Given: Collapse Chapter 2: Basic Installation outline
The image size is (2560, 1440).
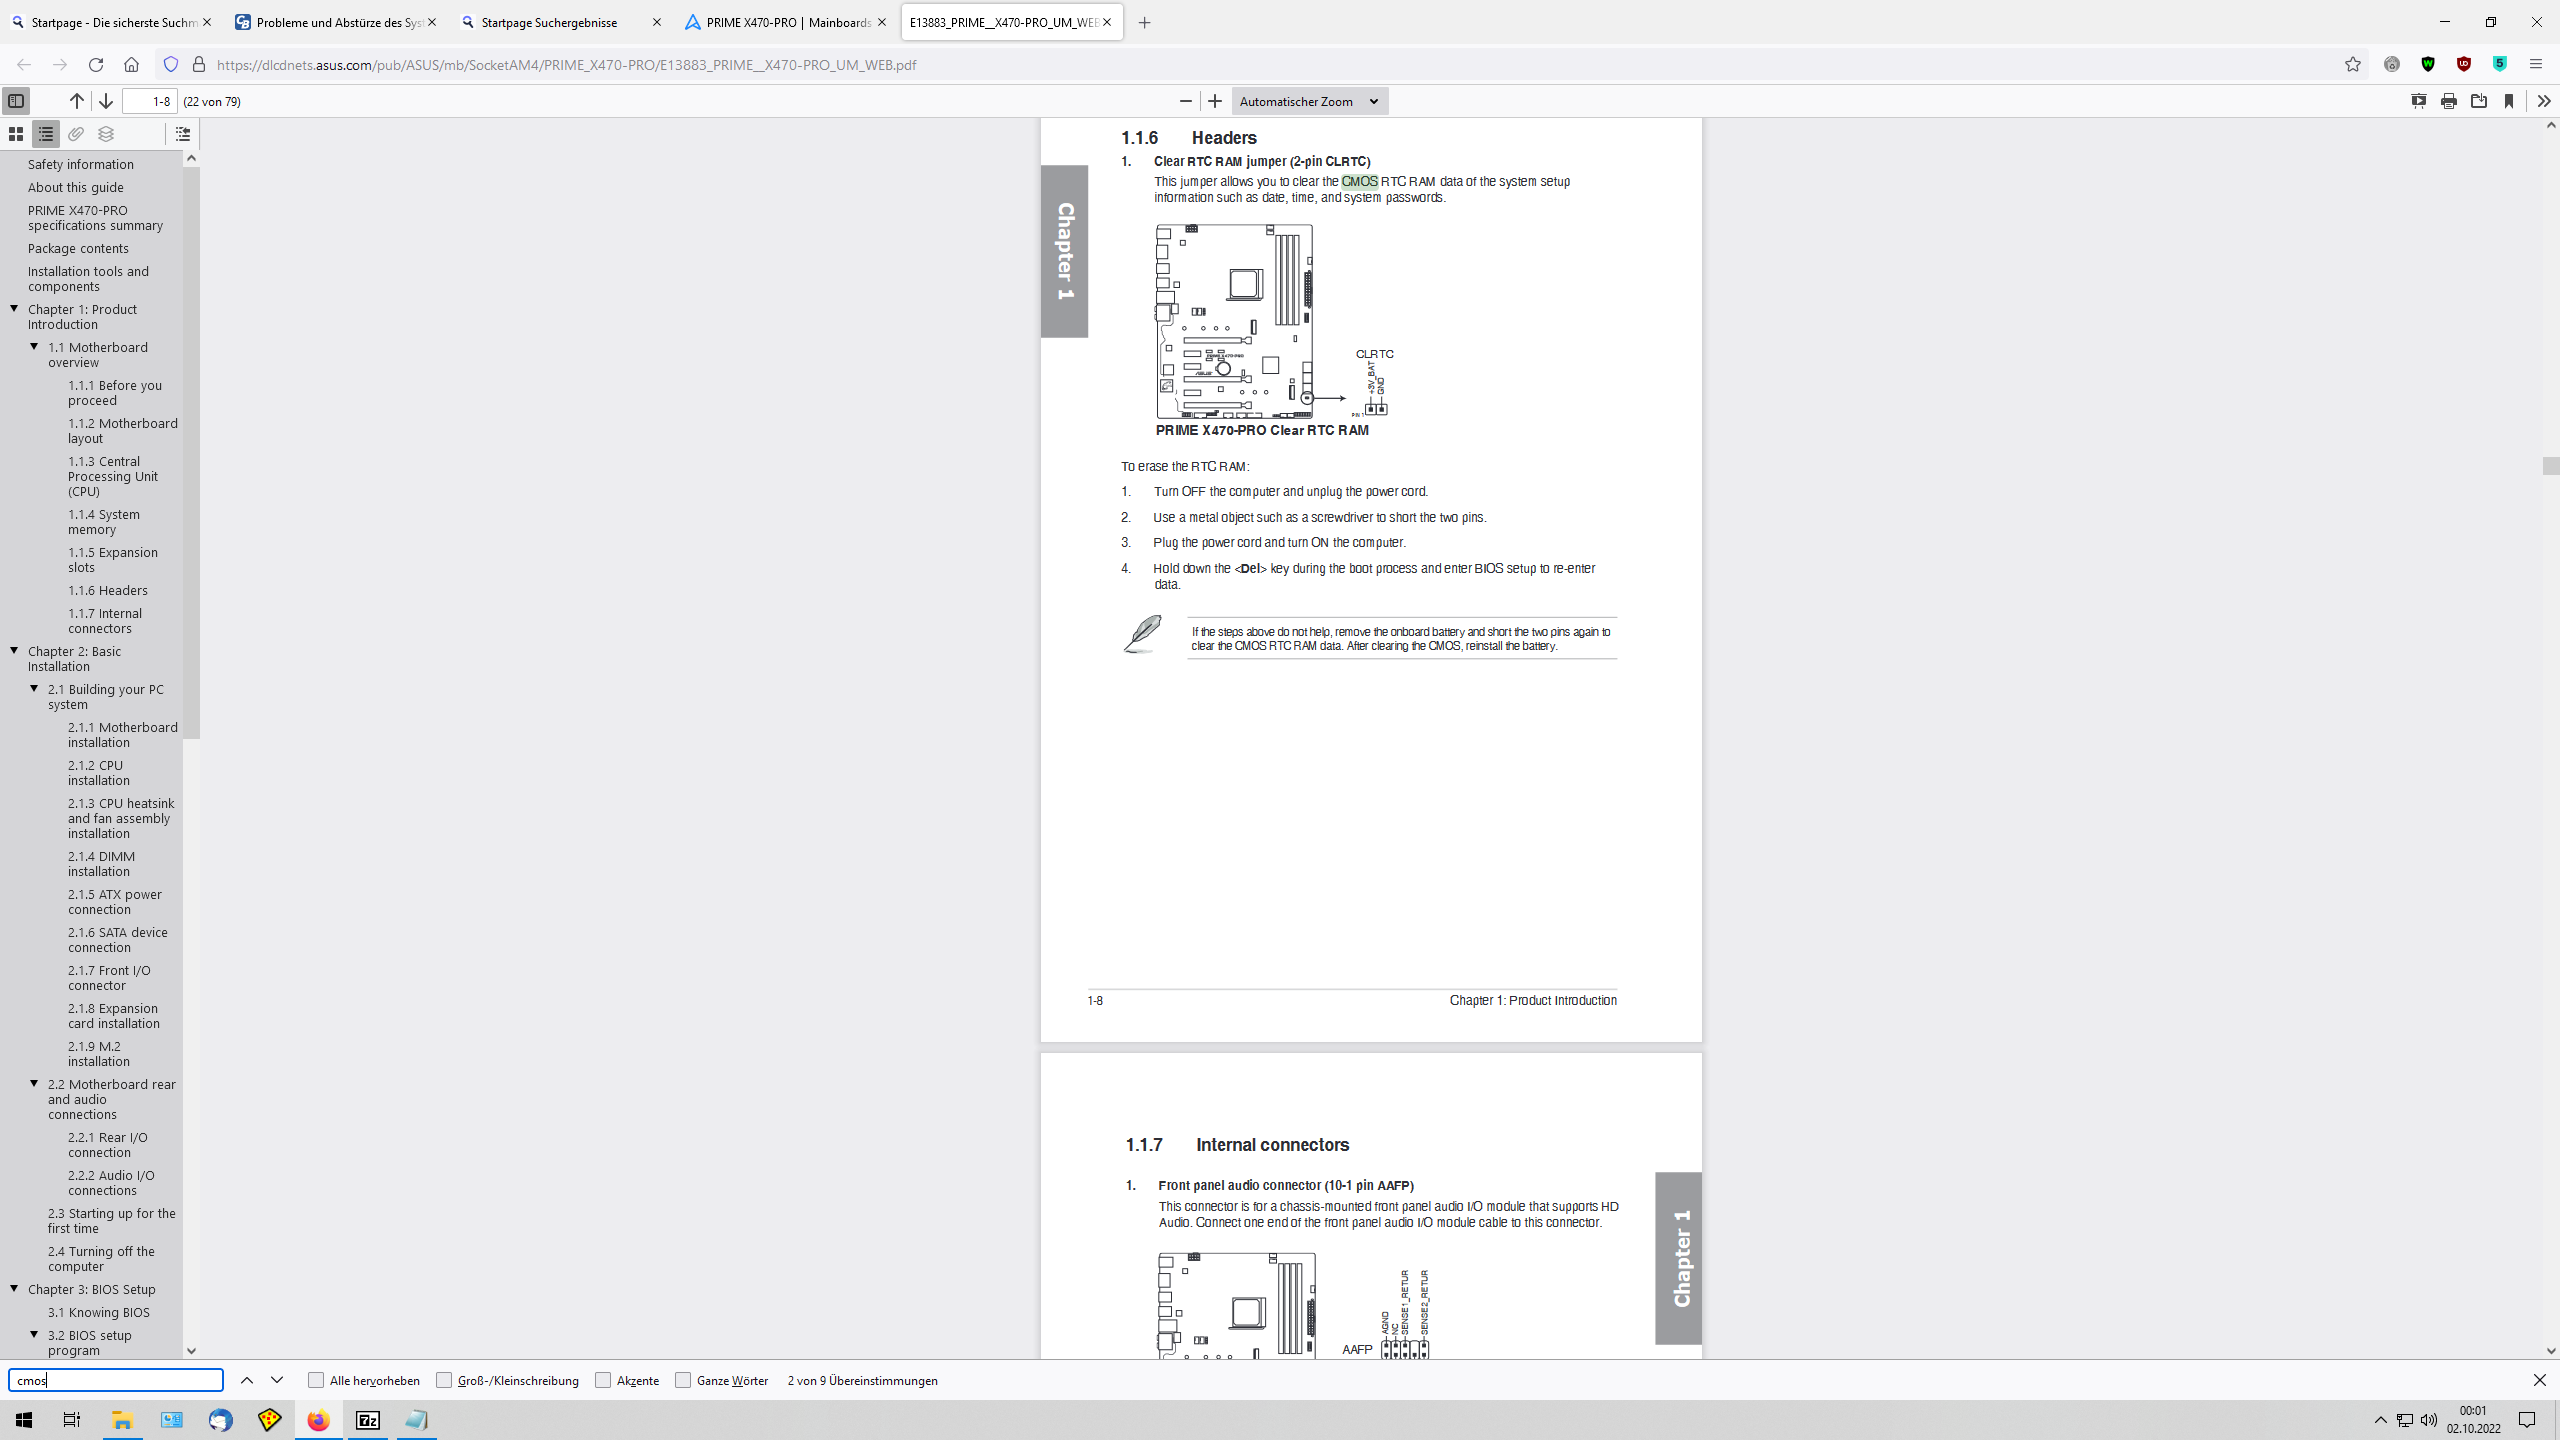Looking at the screenshot, I should (x=13, y=650).
